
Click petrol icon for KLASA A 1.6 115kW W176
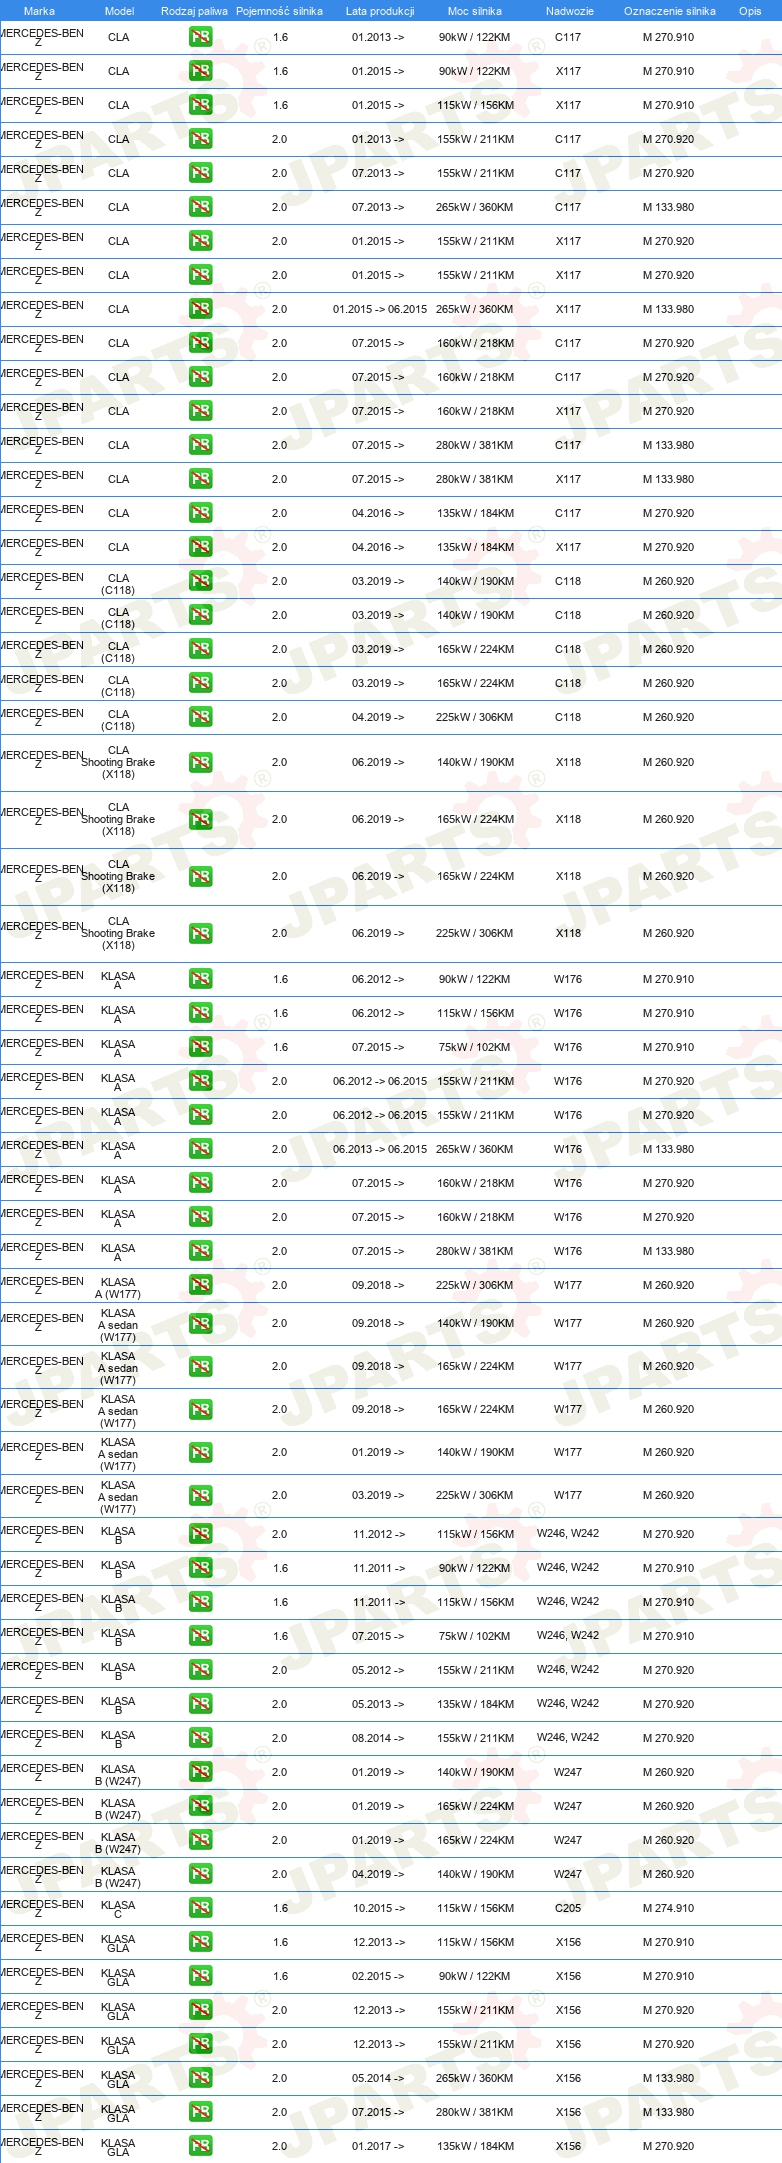point(200,1013)
